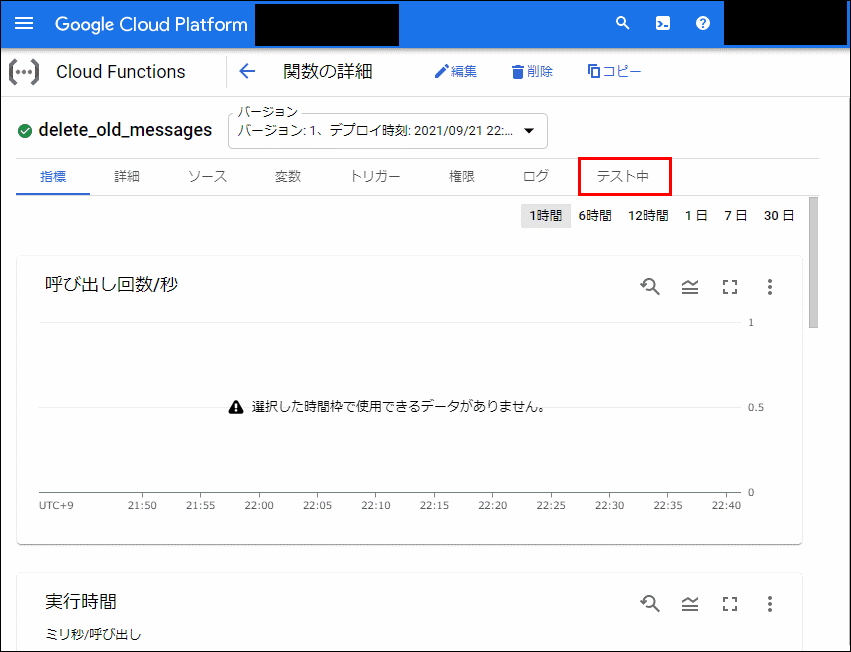
Task: Select the 1時間 time range
Action: coord(545,216)
